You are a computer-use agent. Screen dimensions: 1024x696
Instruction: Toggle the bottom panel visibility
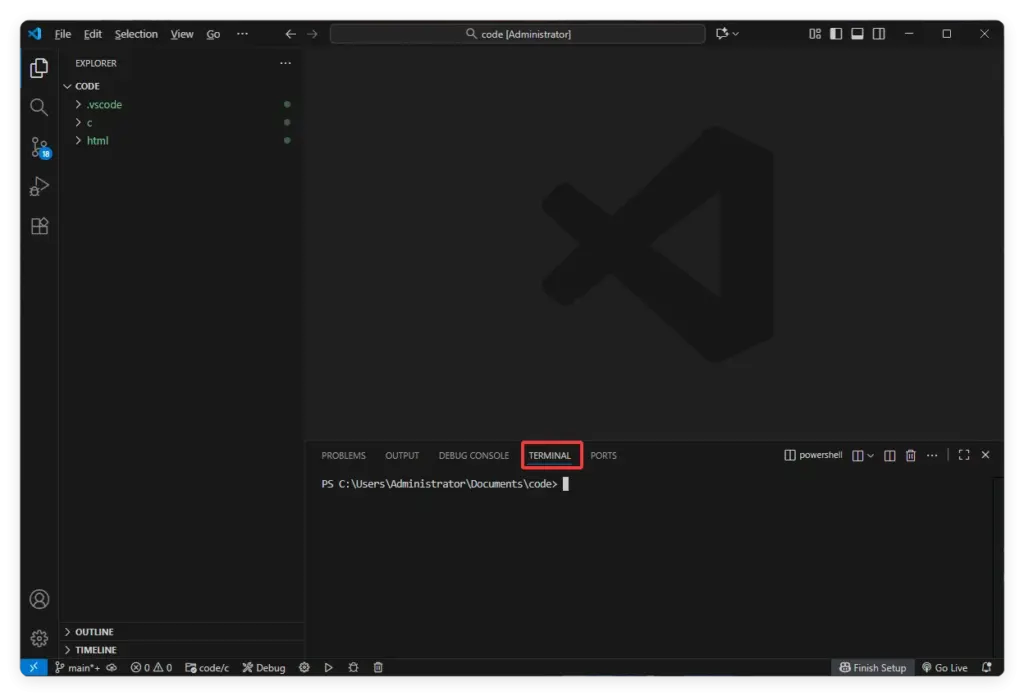pos(857,34)
